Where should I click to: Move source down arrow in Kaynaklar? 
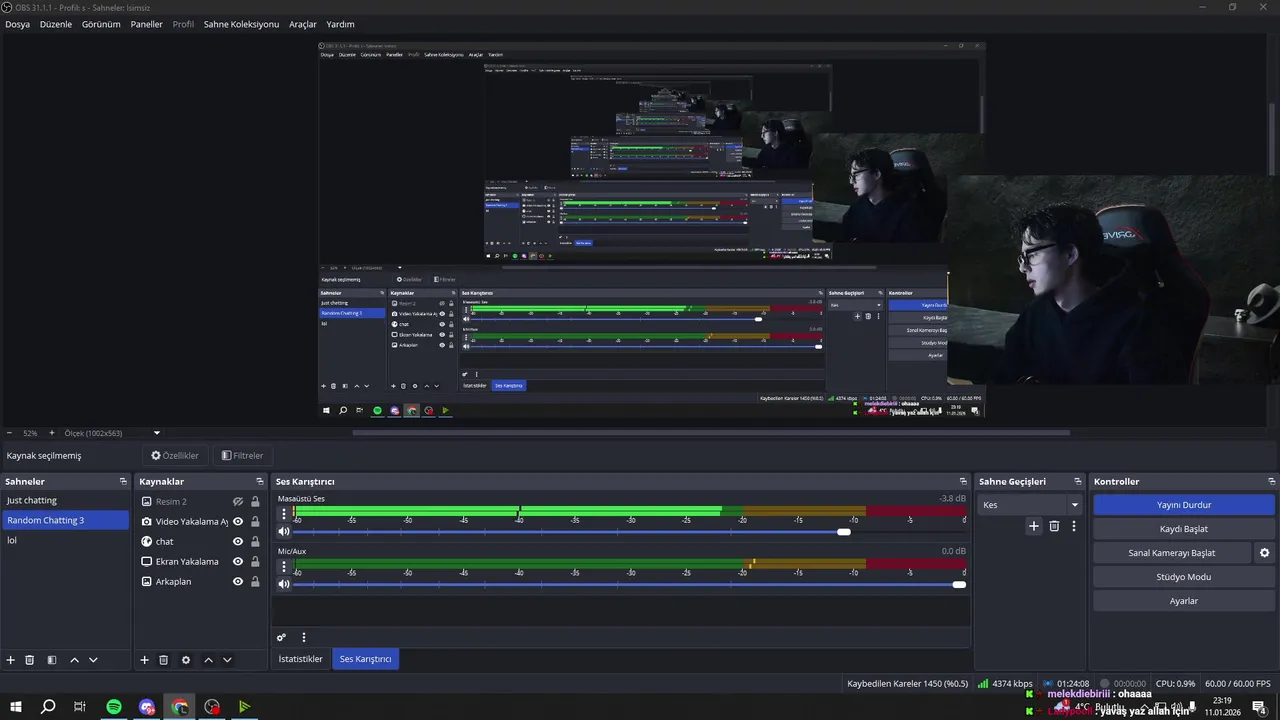coord(227,660)
